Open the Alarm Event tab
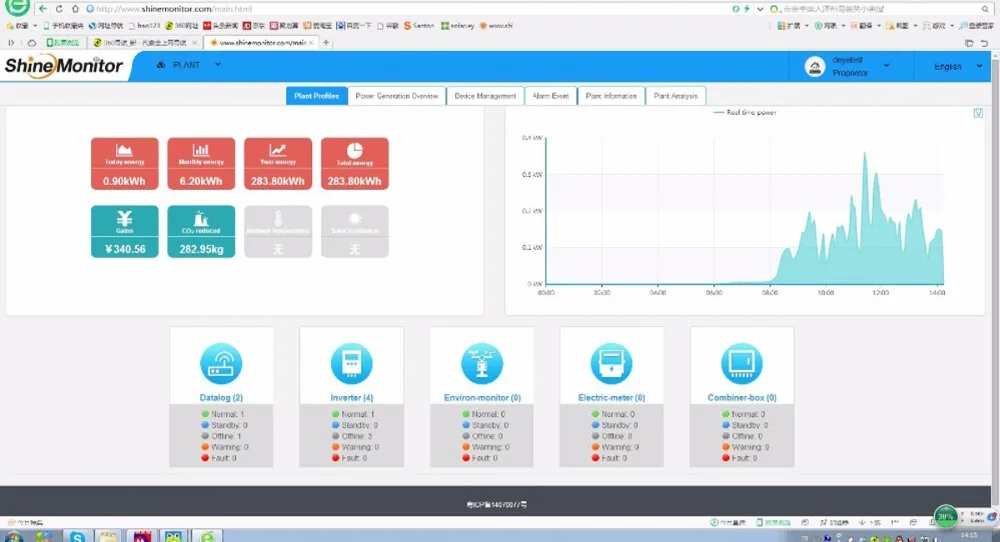The width and height of the screenshot is (1000, 542). coord(550,96)
